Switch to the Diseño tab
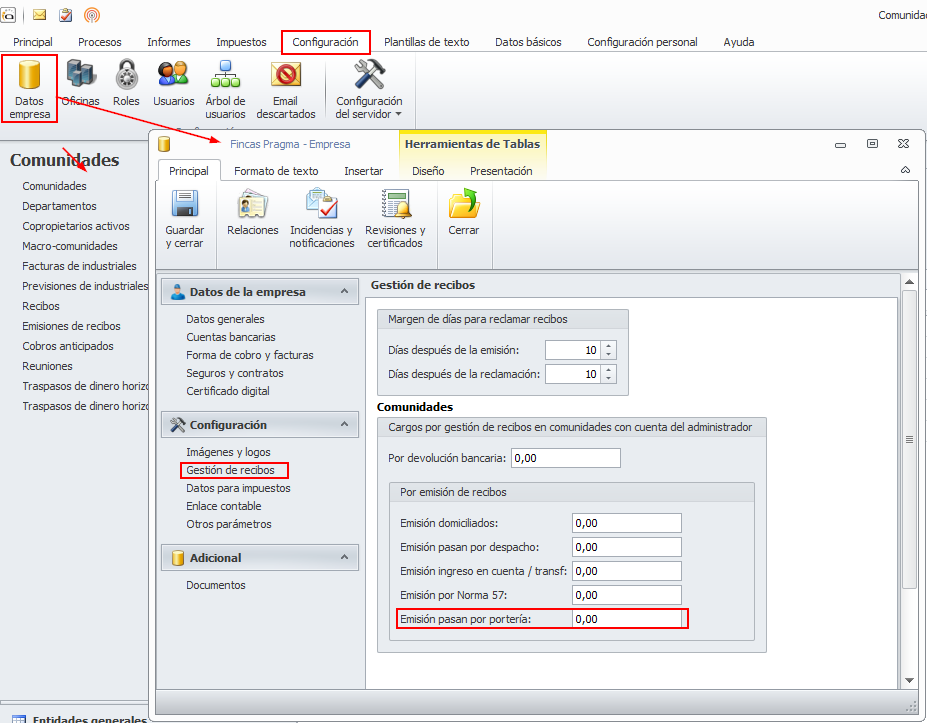 click(x=428, y=171)
